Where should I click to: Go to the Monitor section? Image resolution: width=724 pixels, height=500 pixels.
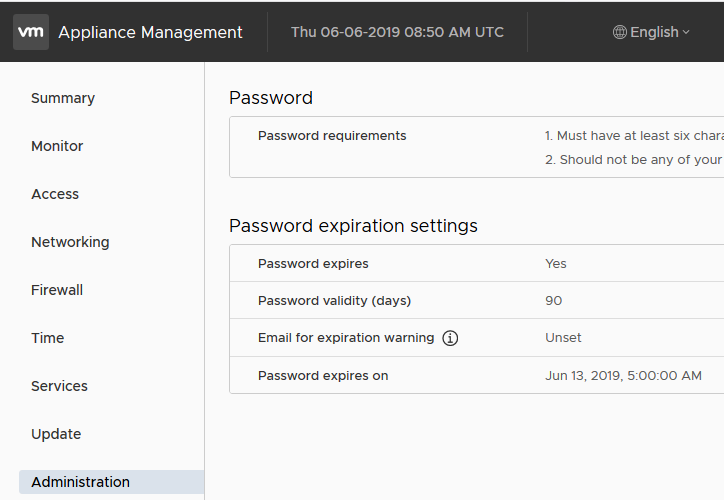coord(57,146)
